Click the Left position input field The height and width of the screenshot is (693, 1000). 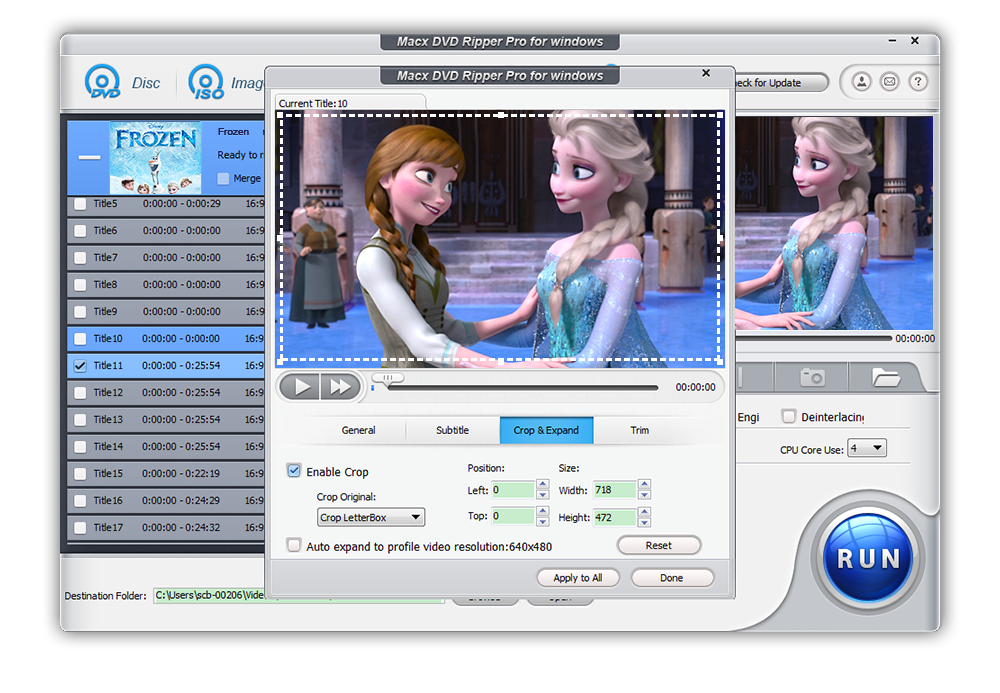click(513, 490)
